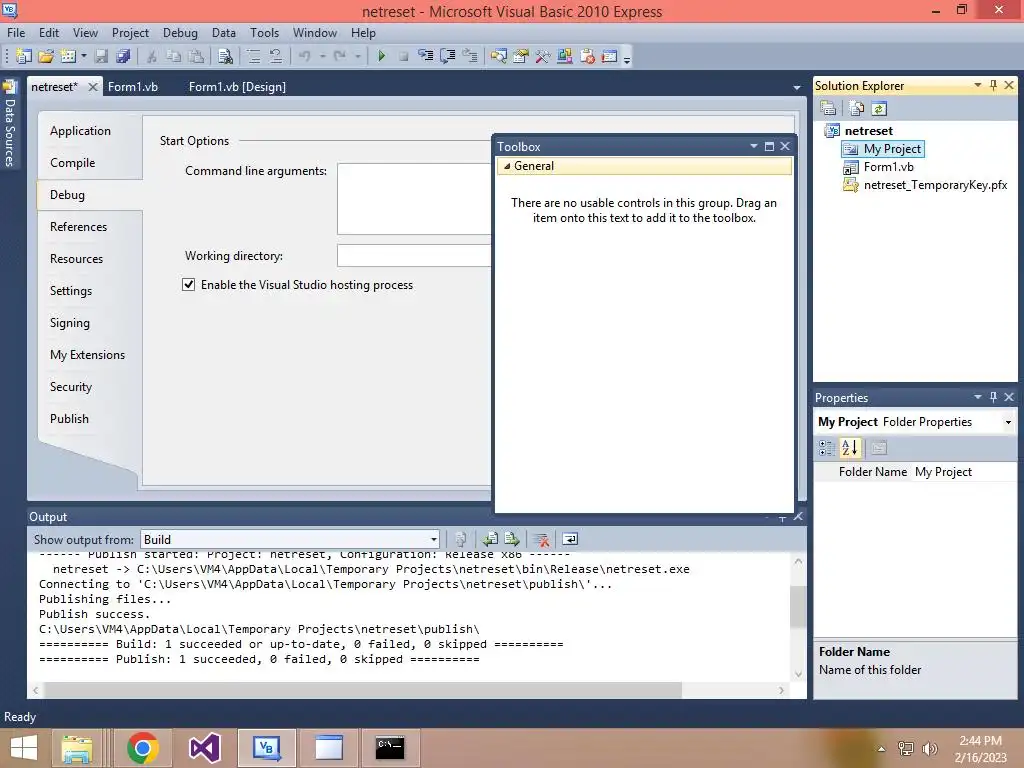Toggle Word Wrap in Output toolbar

tap(570, 539)
